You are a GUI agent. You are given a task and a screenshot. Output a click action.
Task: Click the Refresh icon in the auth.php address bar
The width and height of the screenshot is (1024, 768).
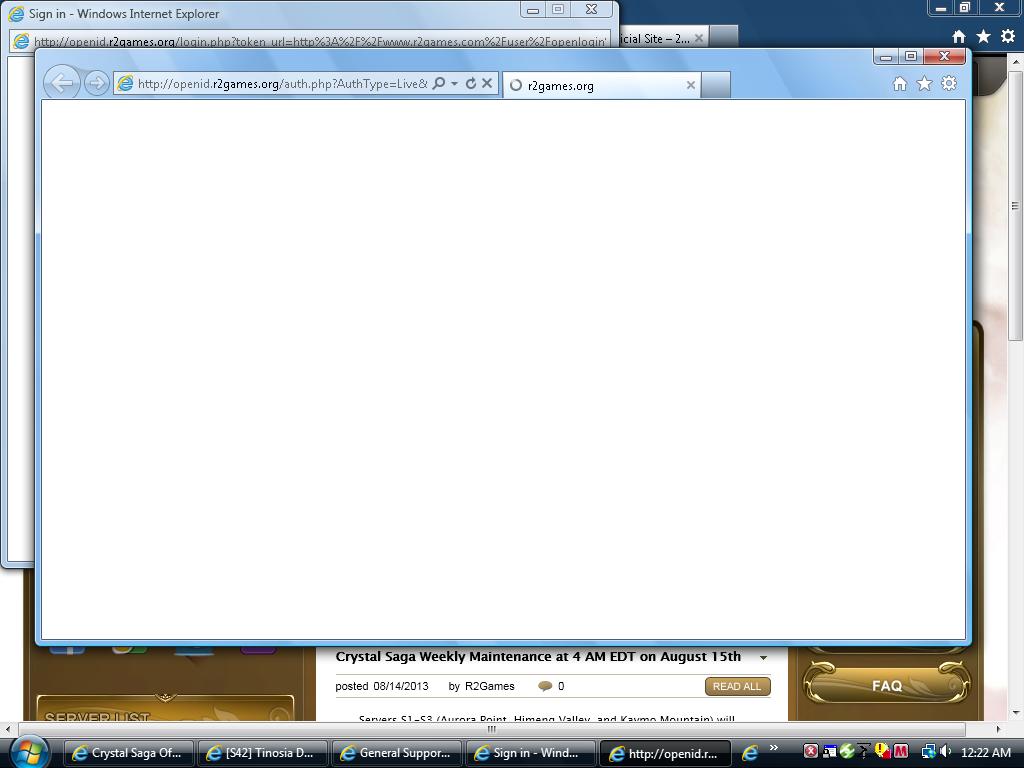click(470, 84)
